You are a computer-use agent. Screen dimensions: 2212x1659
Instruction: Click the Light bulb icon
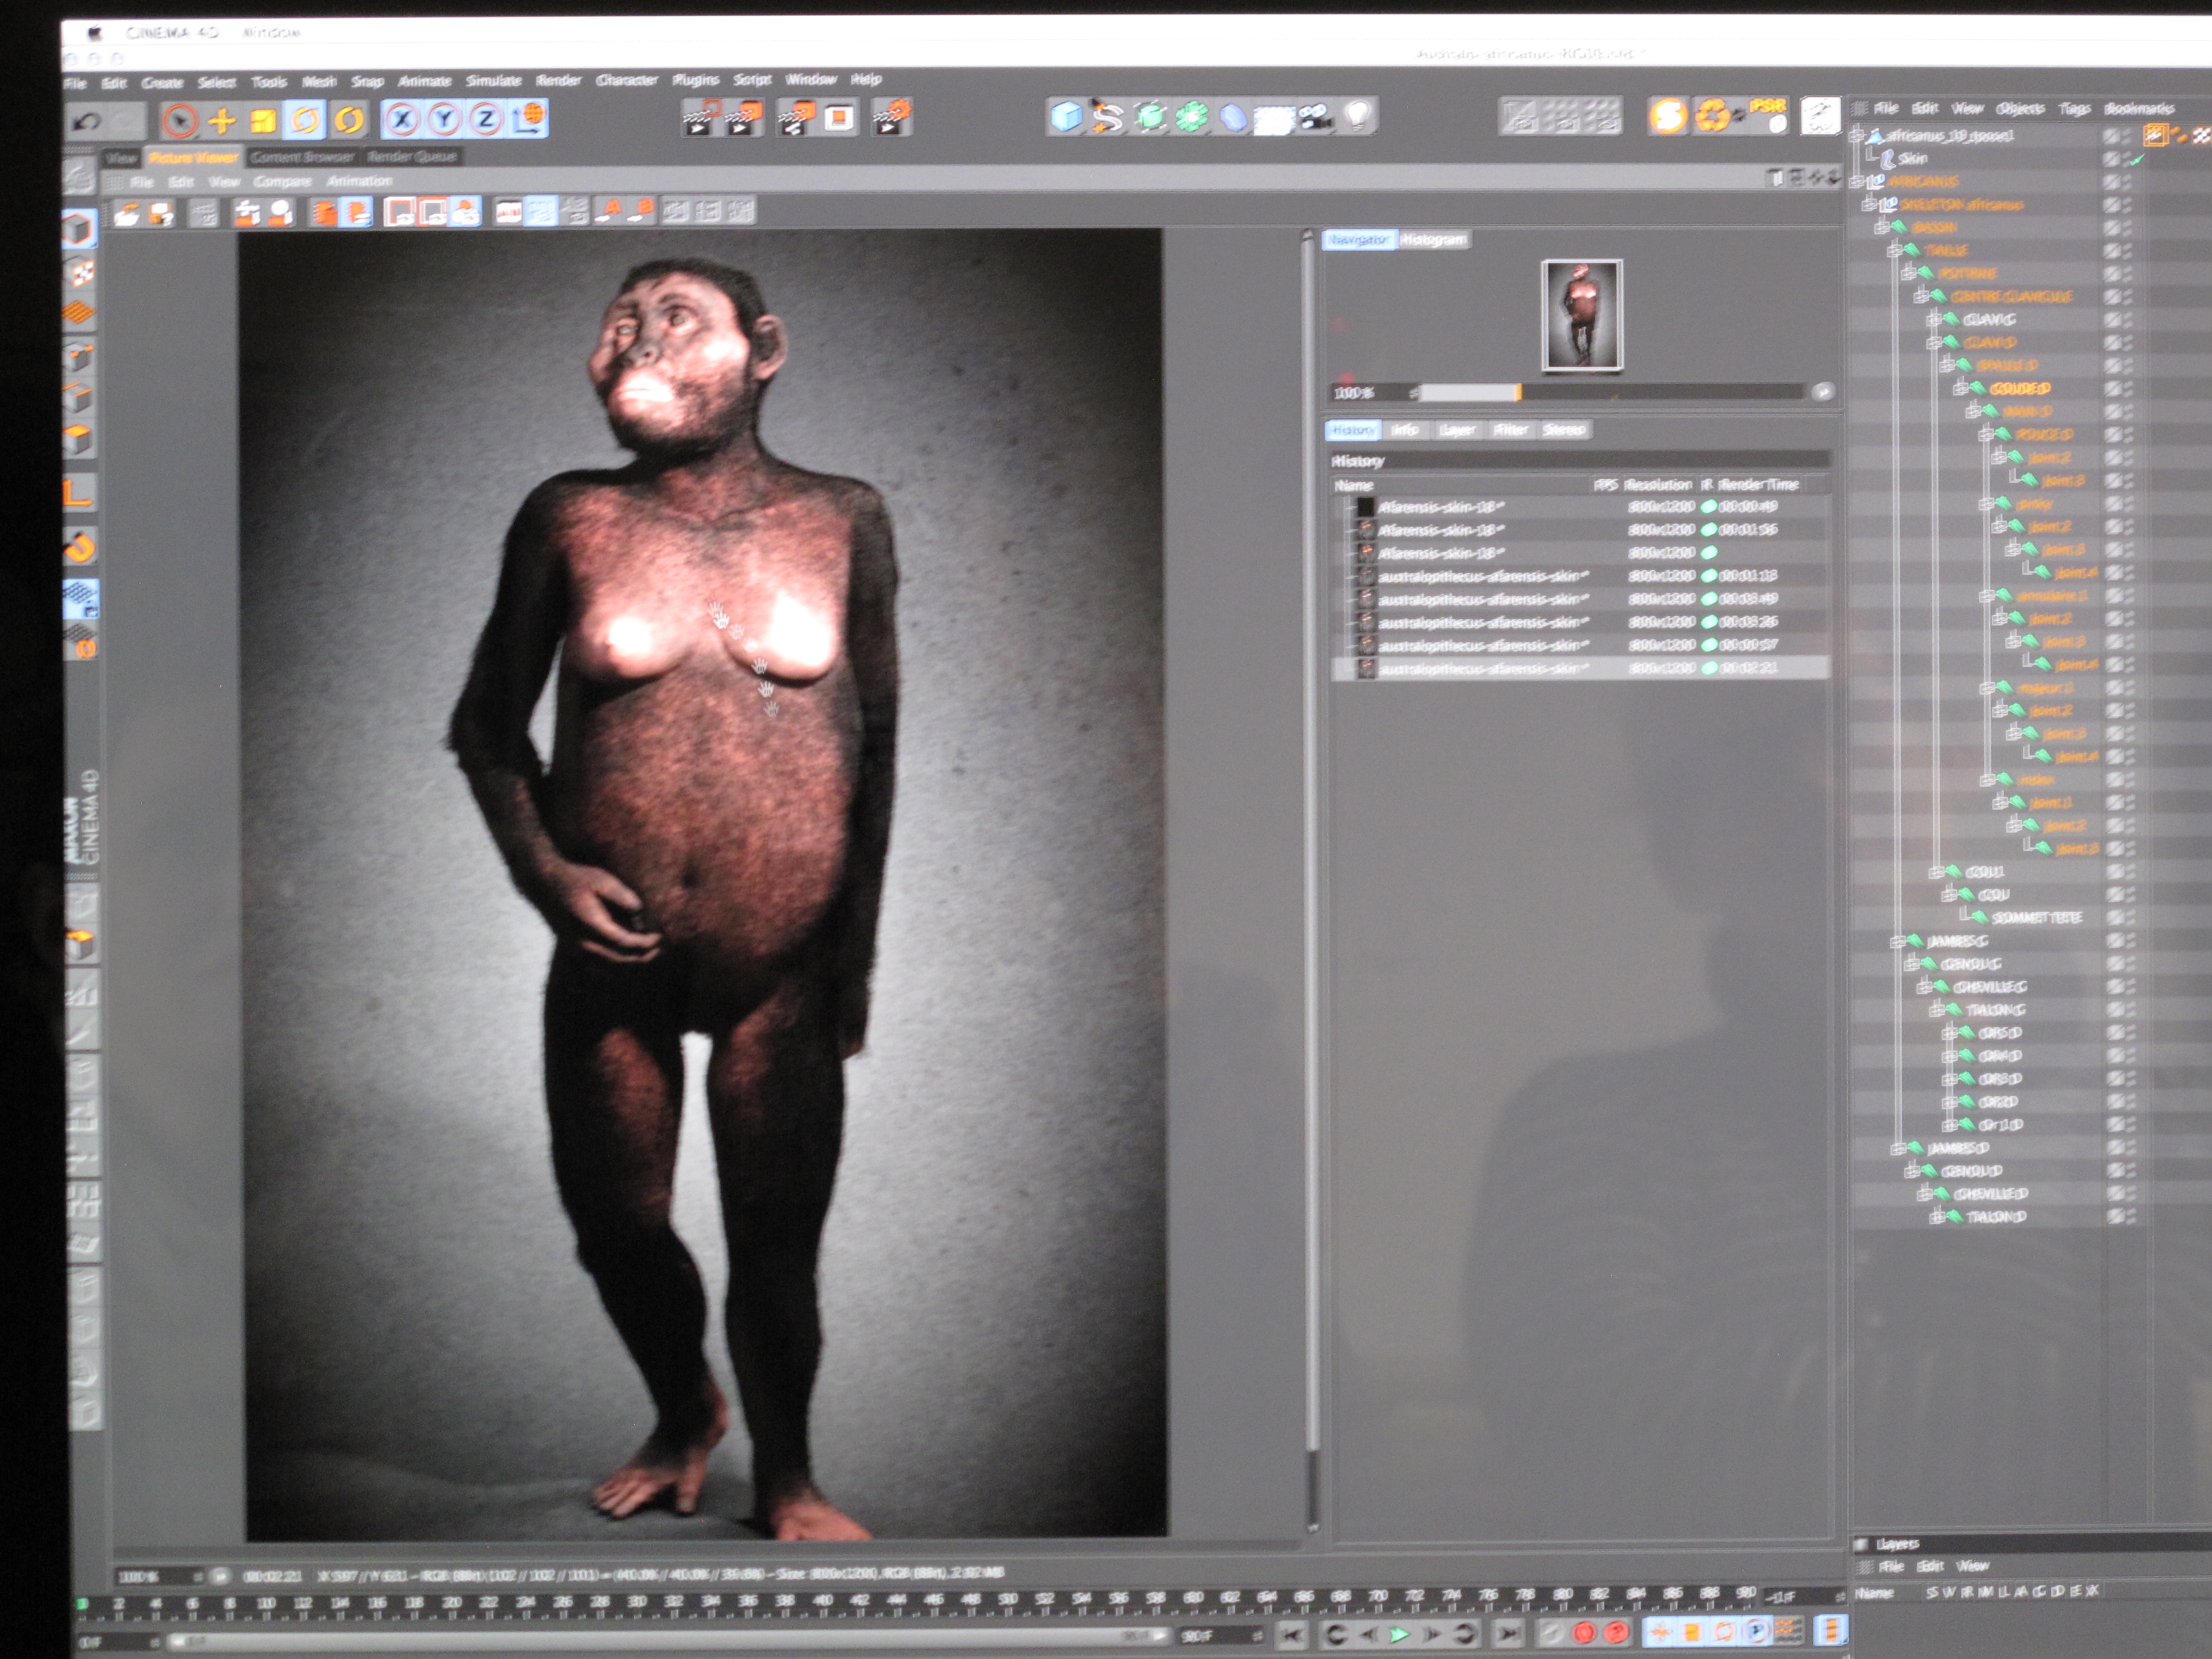tap(1358, 115)
